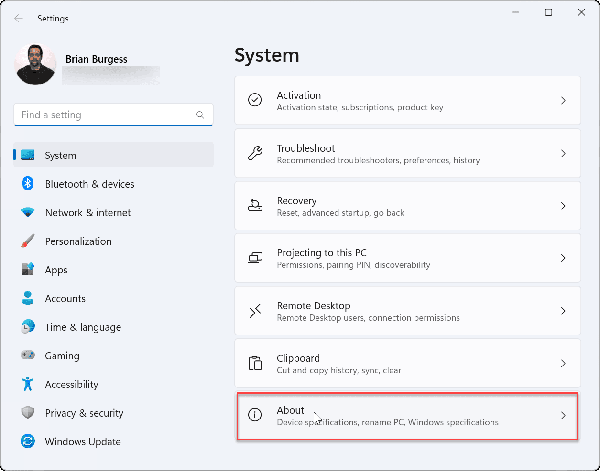The image size is (600, 471).
Task: Click the Recovery icon
Action: (255, 205)
